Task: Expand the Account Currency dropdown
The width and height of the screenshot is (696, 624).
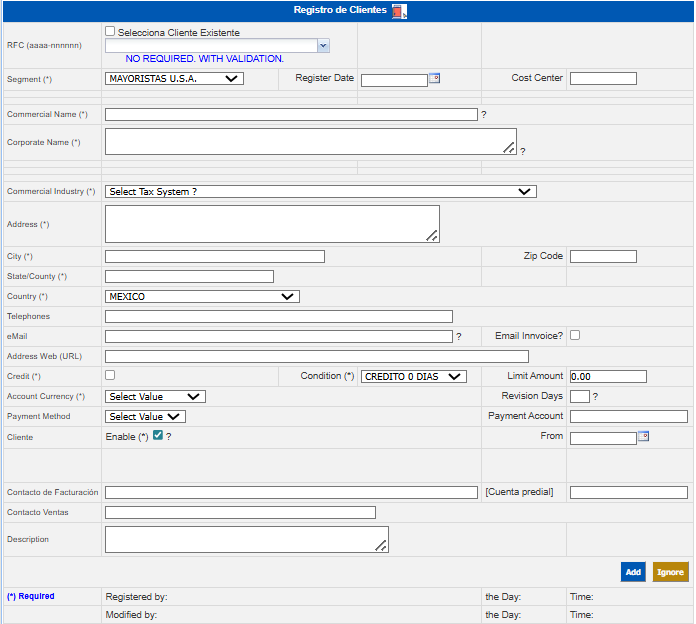Action: (155, 397)
